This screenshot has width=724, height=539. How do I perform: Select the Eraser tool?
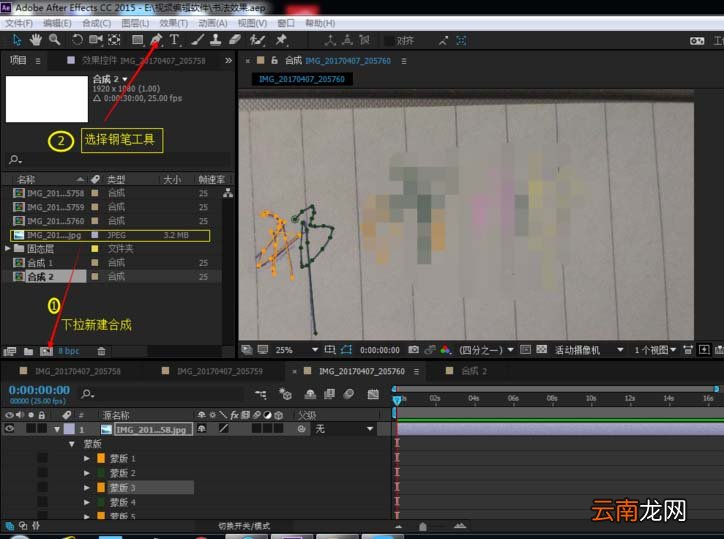[x=235, y=40]
